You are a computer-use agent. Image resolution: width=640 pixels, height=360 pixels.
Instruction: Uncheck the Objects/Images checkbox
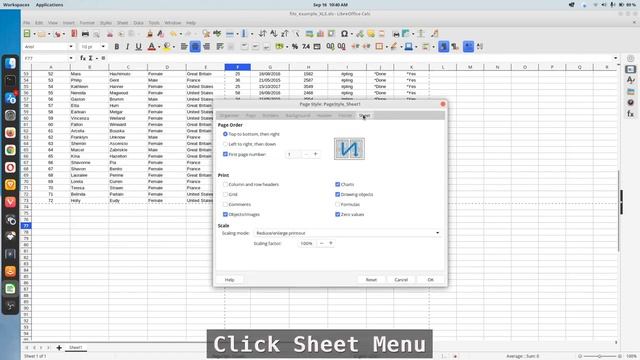(x=225, y=214)
